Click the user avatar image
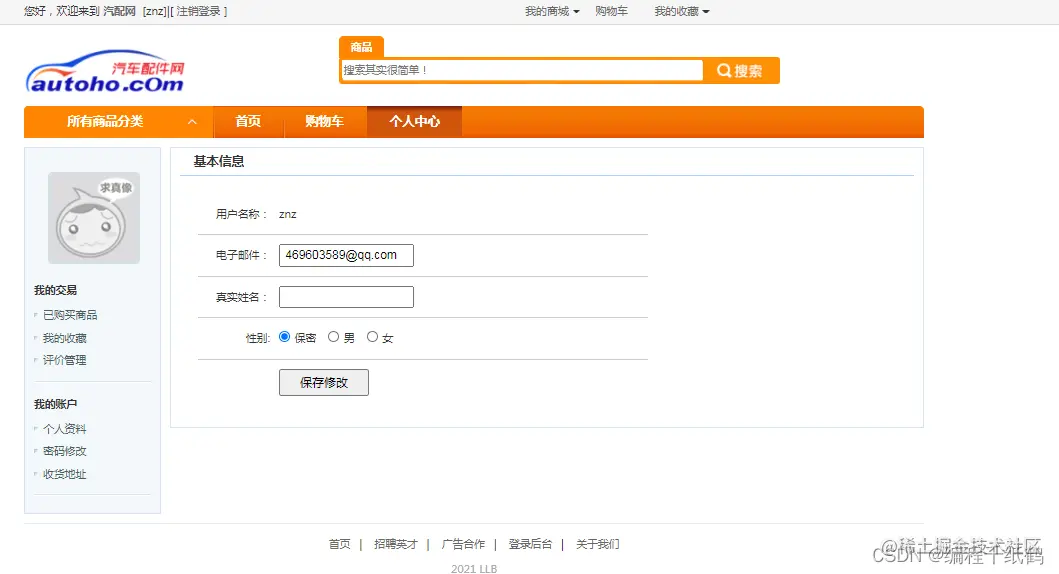This screenshot has height=574, width=1059. click(94, 217)
